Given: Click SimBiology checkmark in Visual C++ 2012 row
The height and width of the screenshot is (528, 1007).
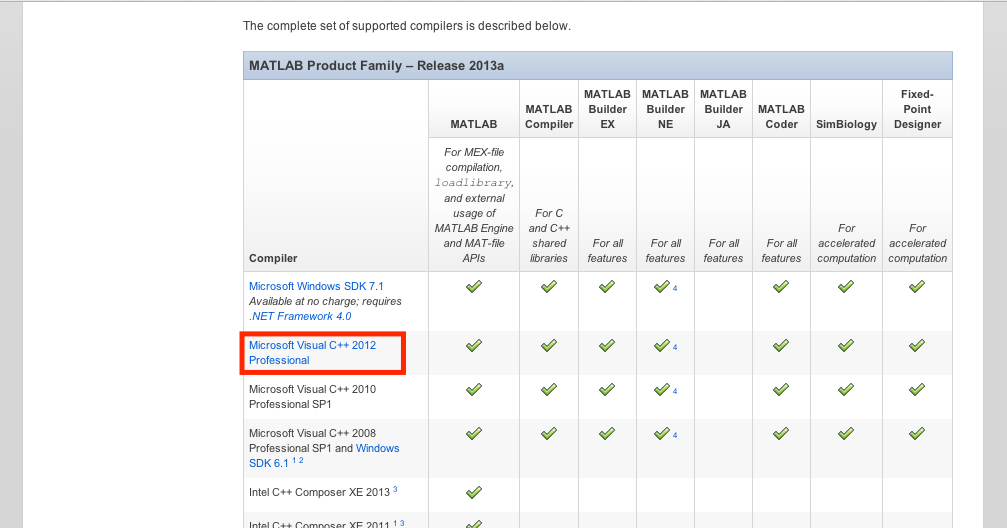Looking at the screenshot, I should (846, 346).
